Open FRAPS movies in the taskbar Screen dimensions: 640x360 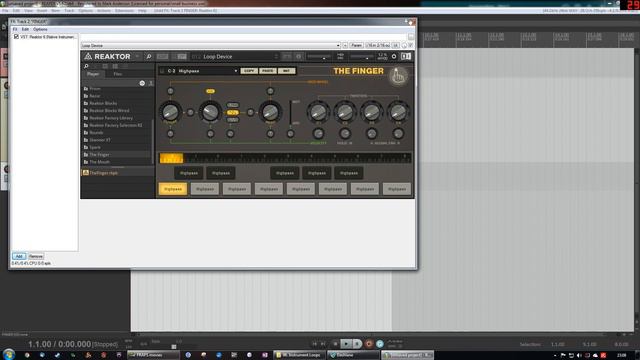153,355
